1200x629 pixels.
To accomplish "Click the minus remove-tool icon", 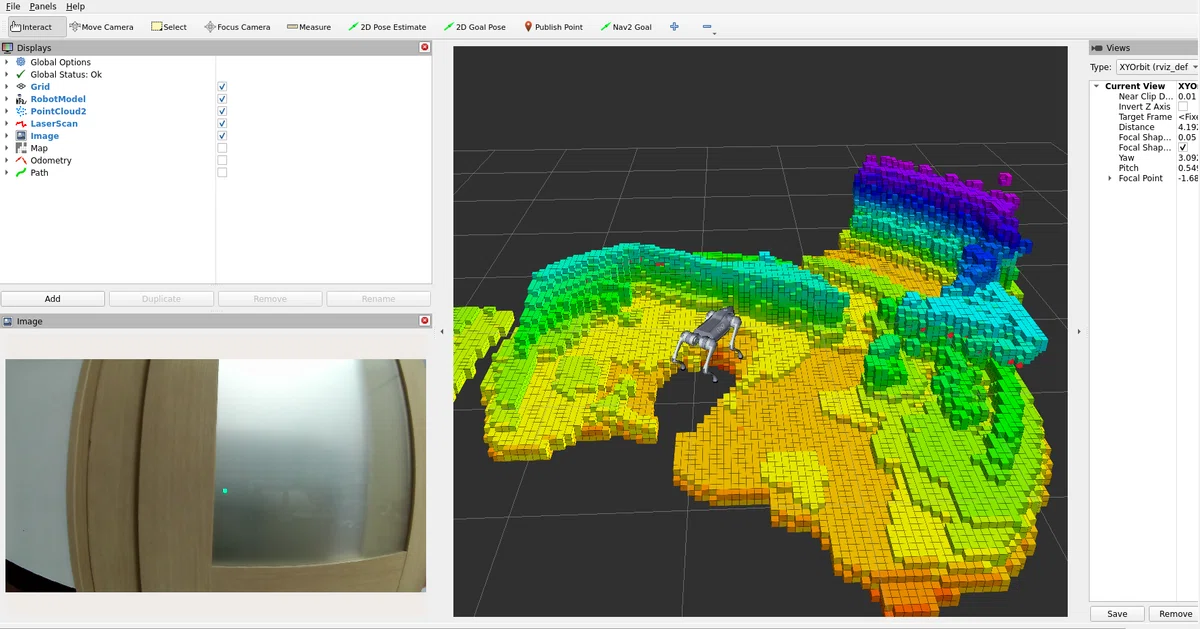I will 707,27.
